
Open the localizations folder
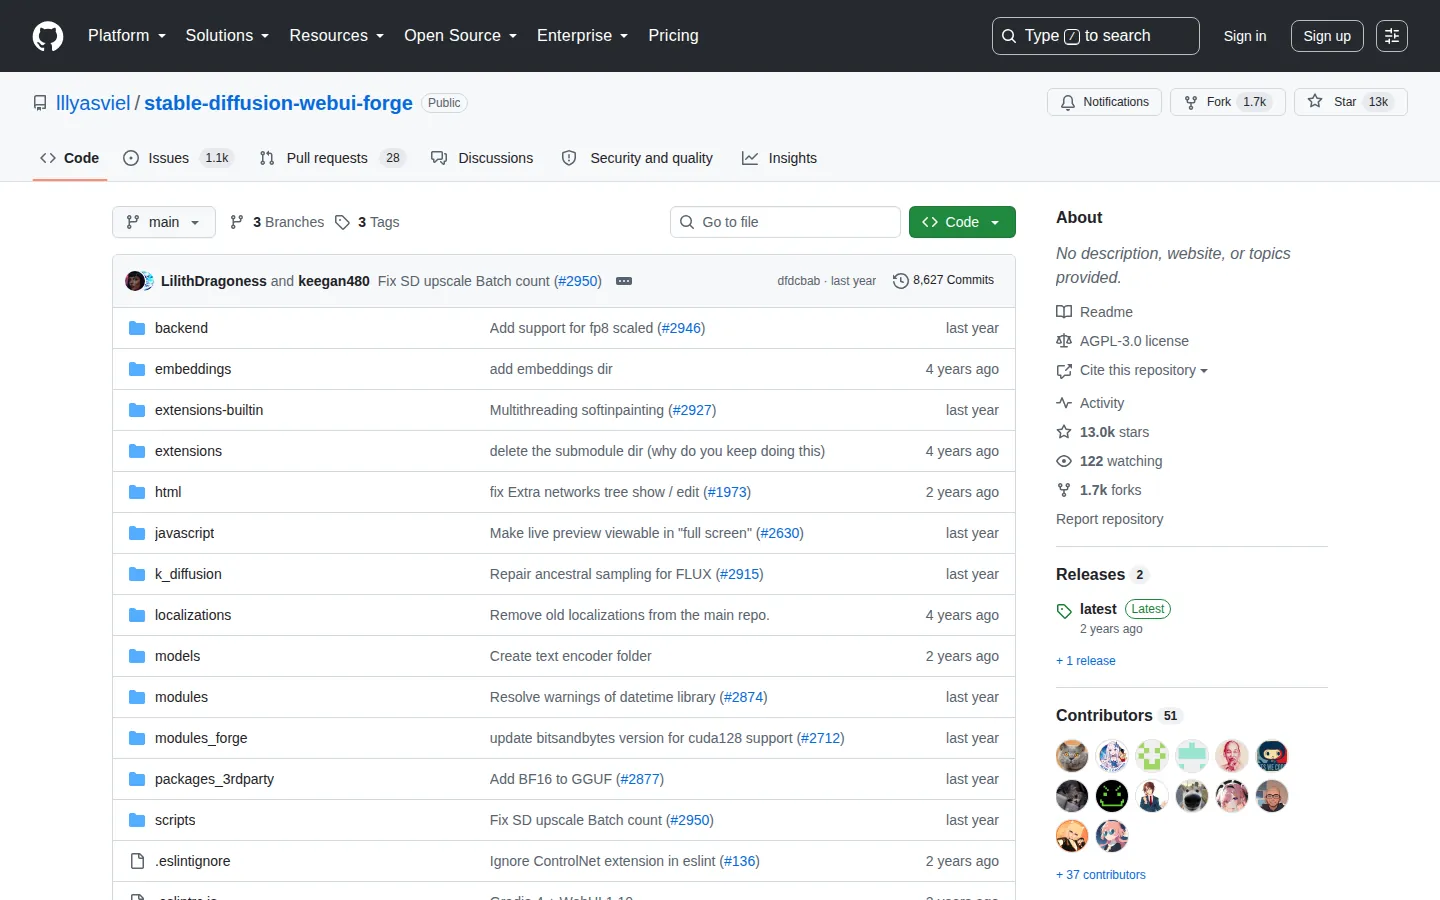(193, 615)
